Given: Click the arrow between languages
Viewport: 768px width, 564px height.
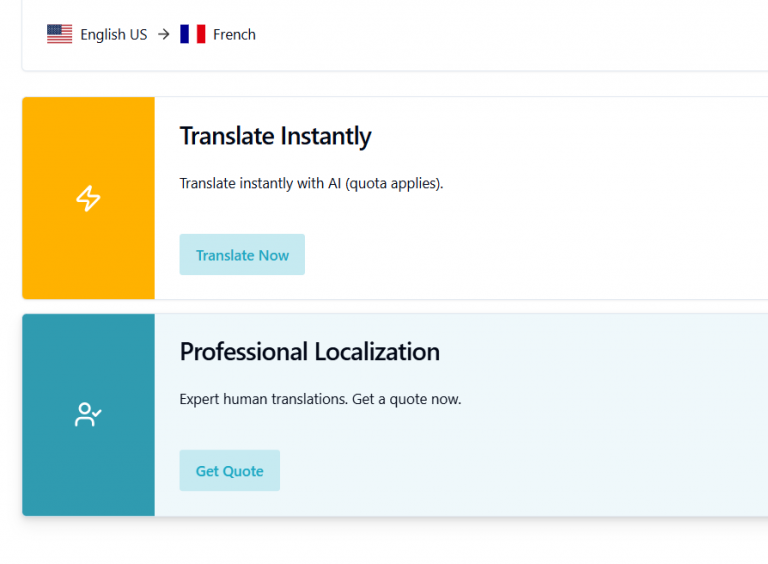Looking at the screenshot, I should coord(164,34).
